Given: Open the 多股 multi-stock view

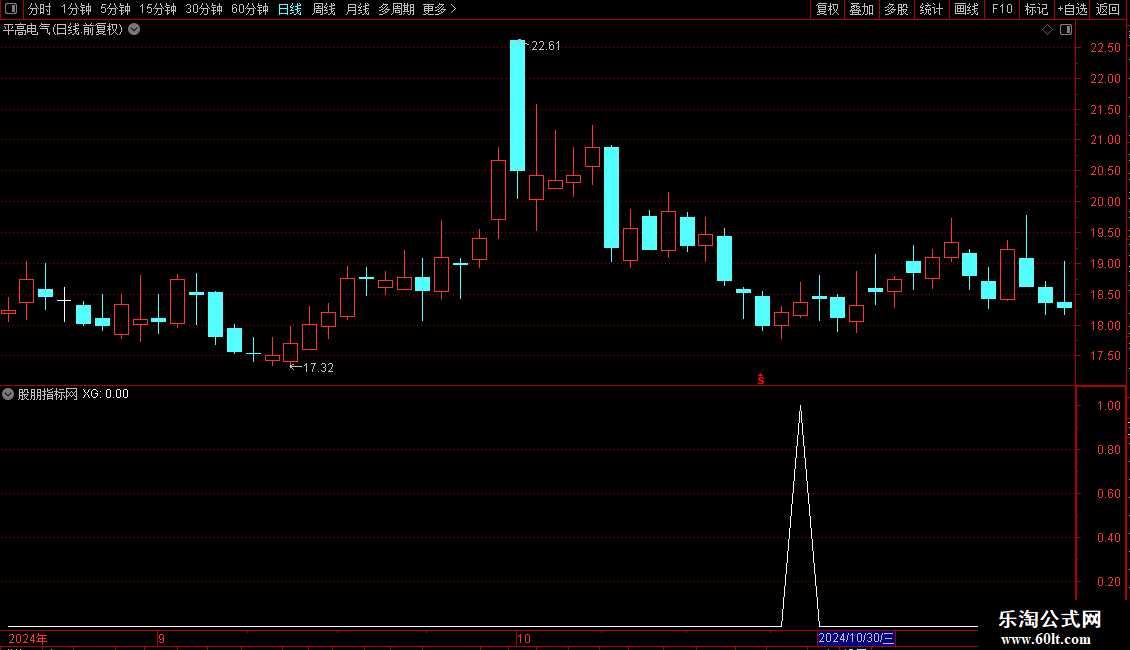Looking at the screenshot, I should click(x=896, y=9).
